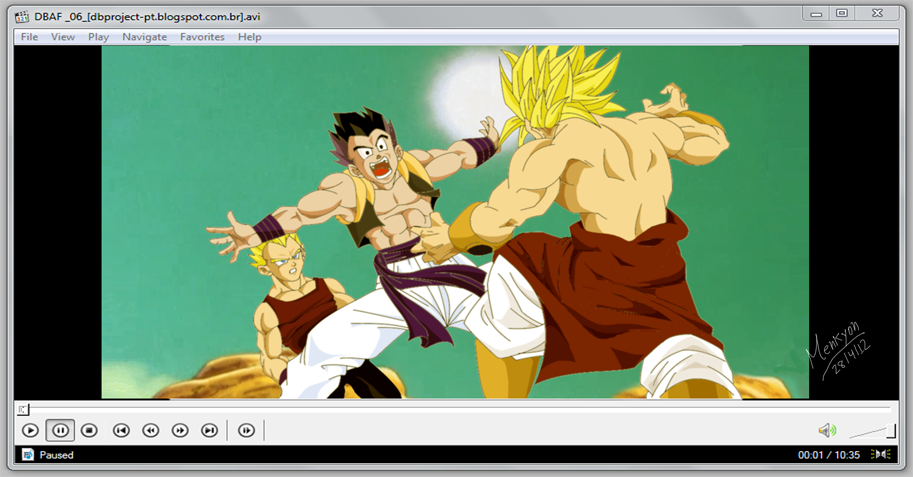913x477 pixels.
Task: Close the player window
Action: 877,13
